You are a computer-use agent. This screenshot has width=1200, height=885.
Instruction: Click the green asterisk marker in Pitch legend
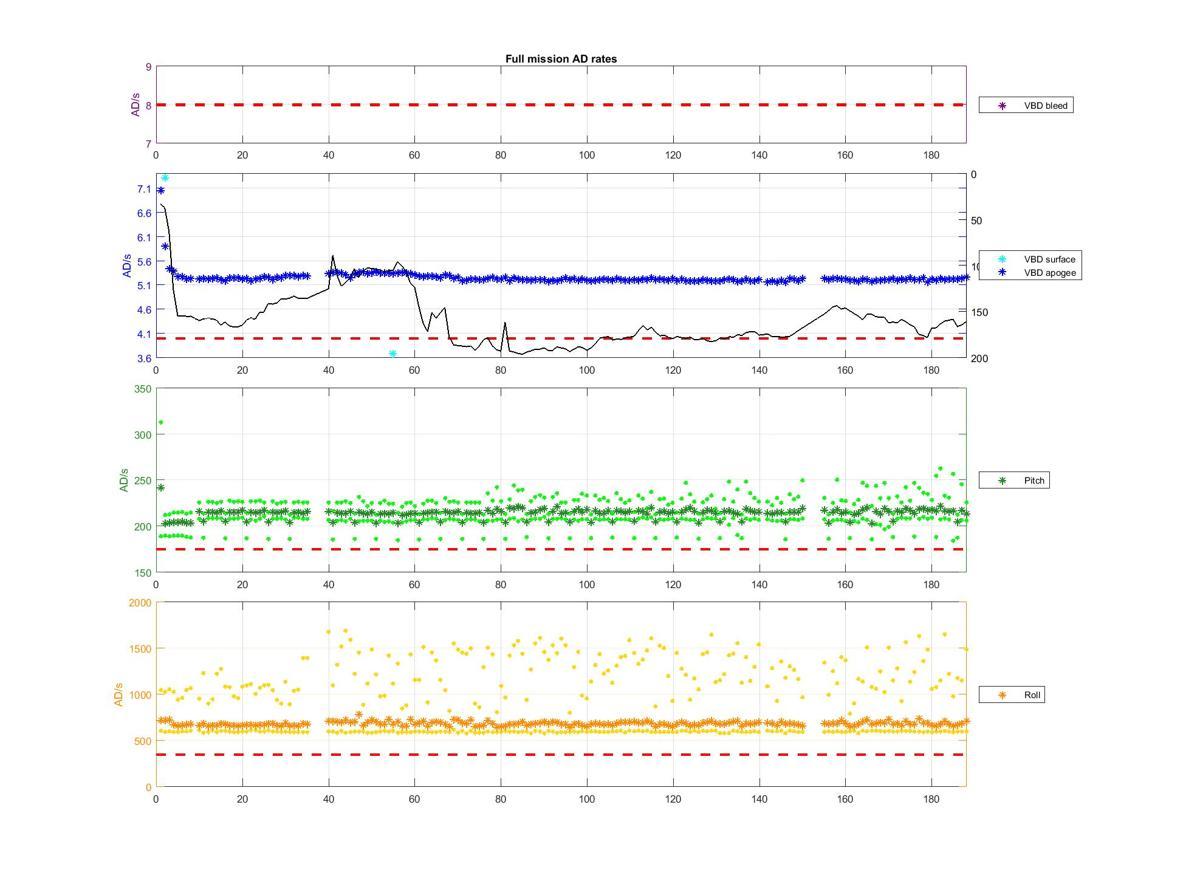click(x=1002, y=481)
